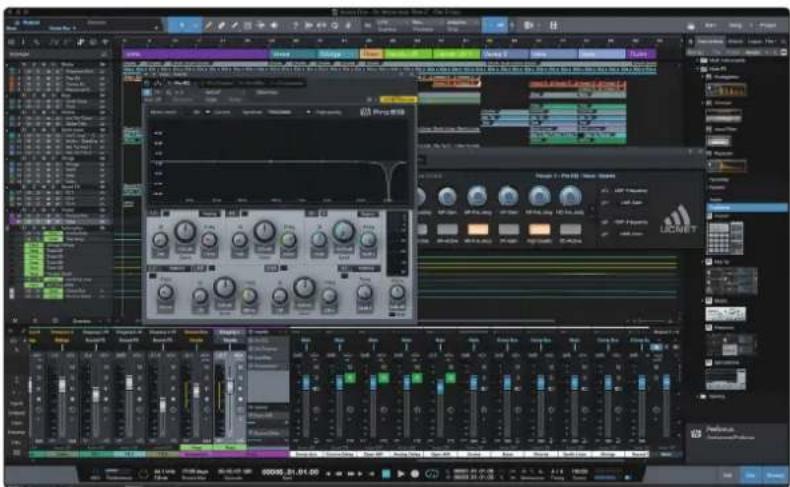Viewport: 790px width, 487px height.
Task: Toggle the first orange button in UCNET macro panel
Action: 478,230
